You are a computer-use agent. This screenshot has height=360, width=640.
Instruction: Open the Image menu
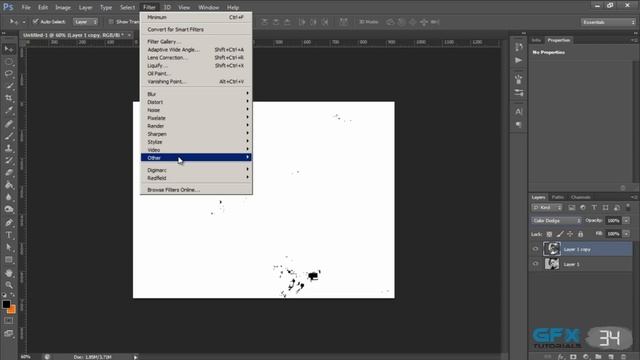click(x=63, y=7)
